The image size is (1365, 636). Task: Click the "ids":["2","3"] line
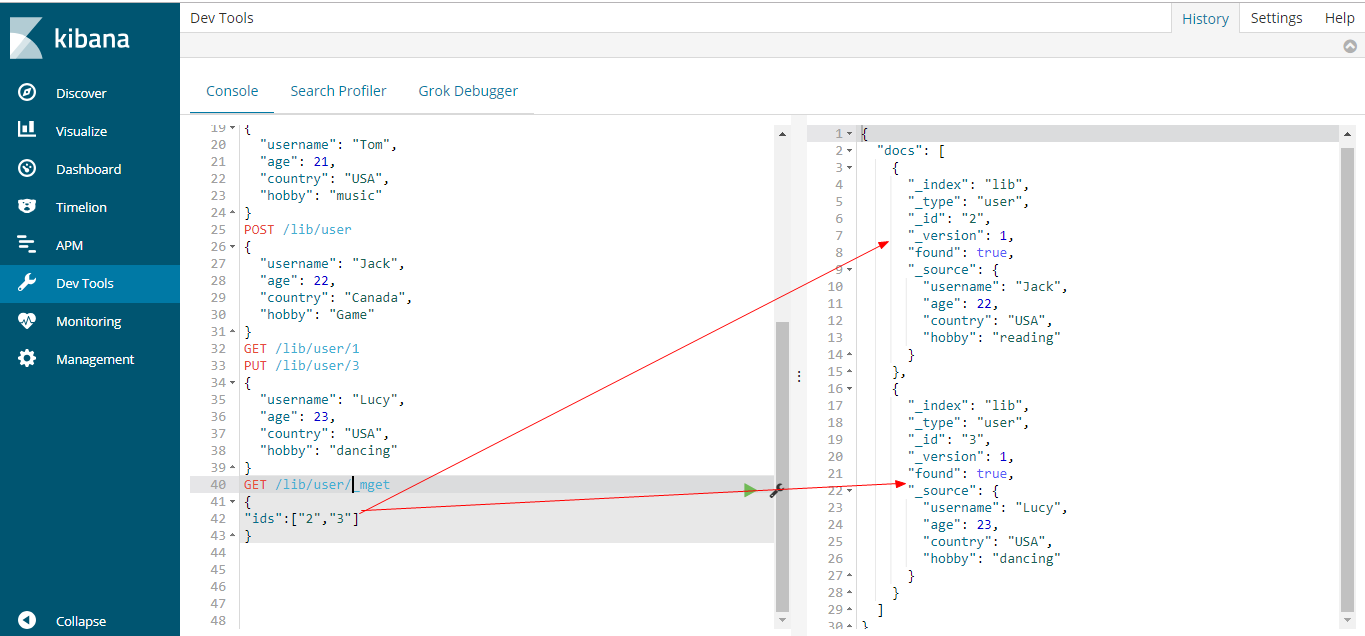[x=301, y=518]
